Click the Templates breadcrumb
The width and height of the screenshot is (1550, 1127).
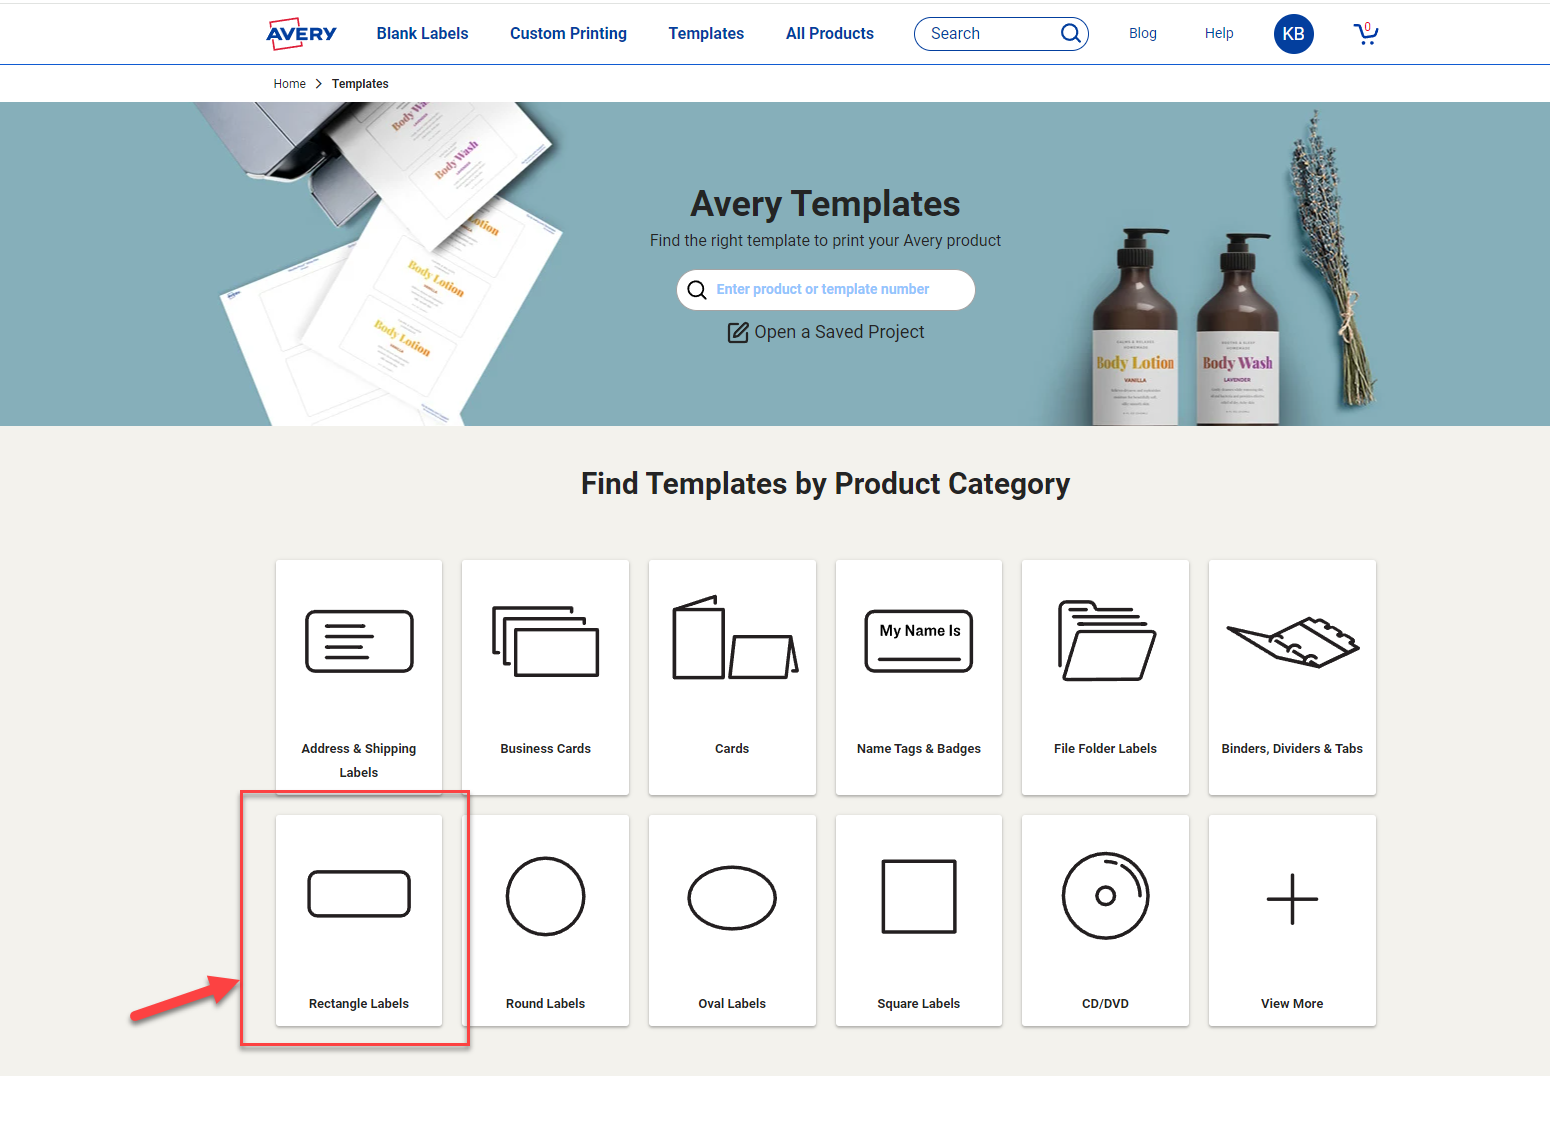pos(360,84)
